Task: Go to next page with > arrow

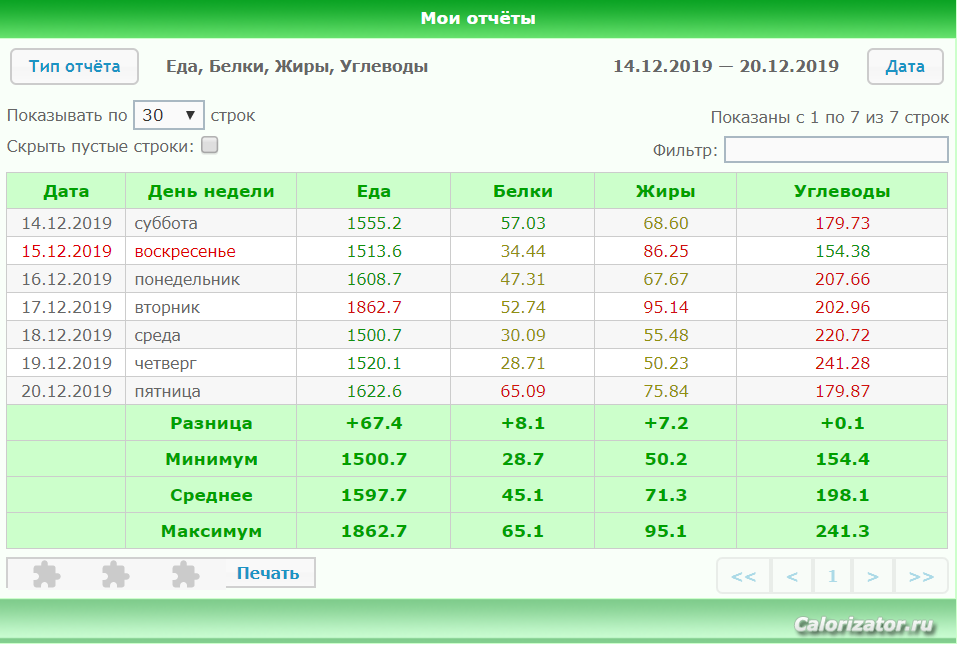Action: 872,576
